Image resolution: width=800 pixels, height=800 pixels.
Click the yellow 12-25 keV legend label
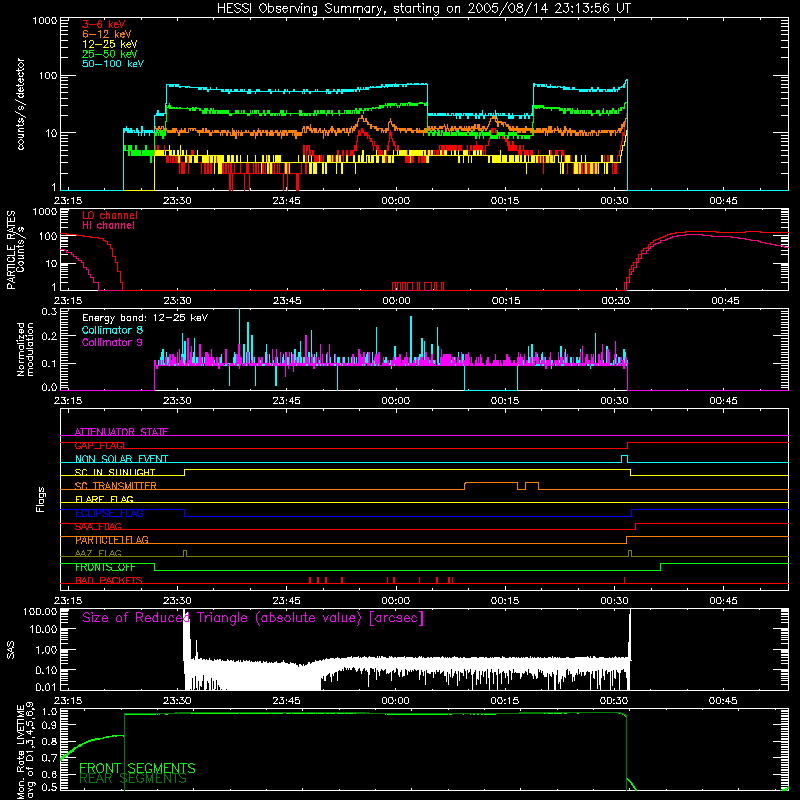(x=109, y=44)
